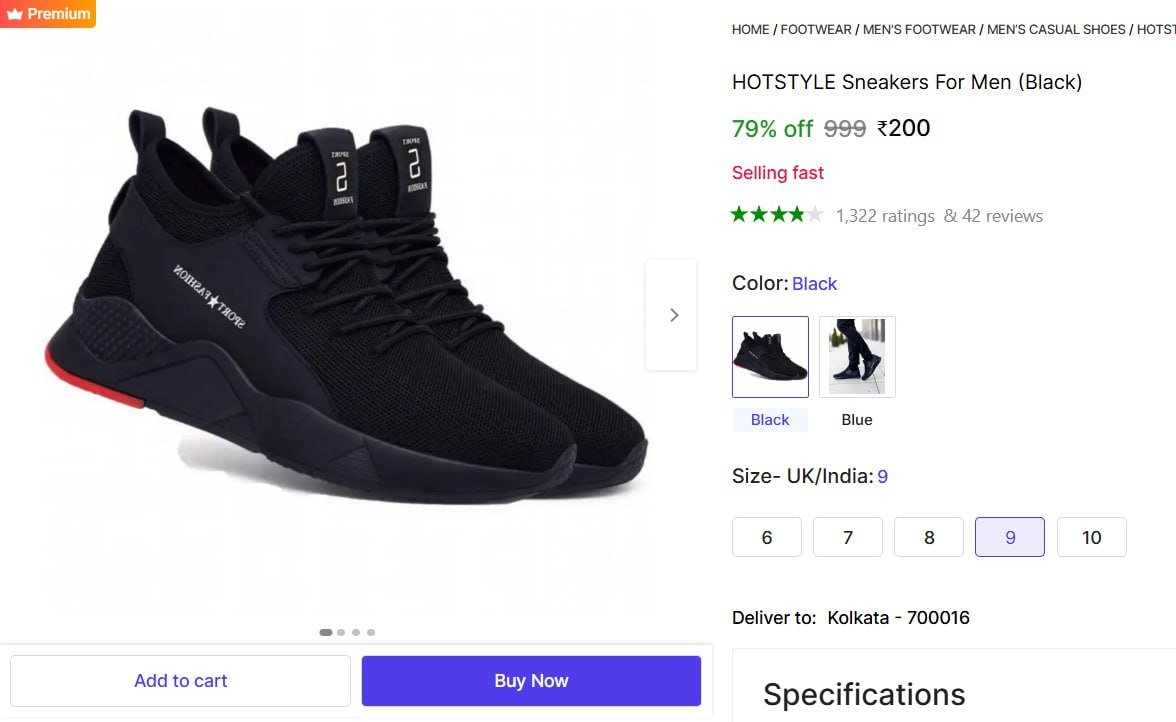Add the sneakers to cart

pos(181,681)
